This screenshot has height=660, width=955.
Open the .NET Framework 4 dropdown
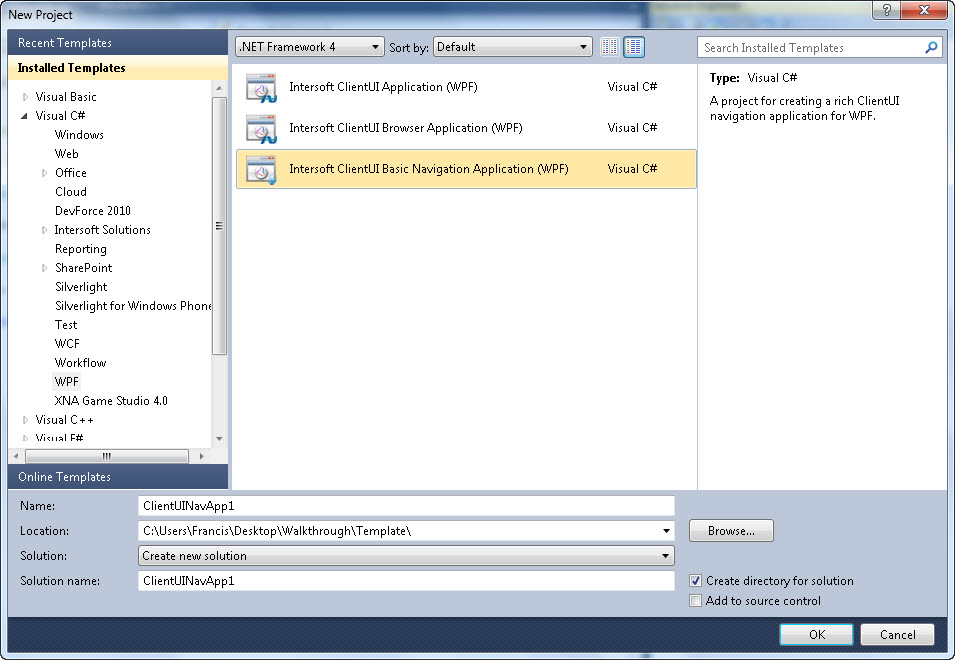tap(309, 47)
